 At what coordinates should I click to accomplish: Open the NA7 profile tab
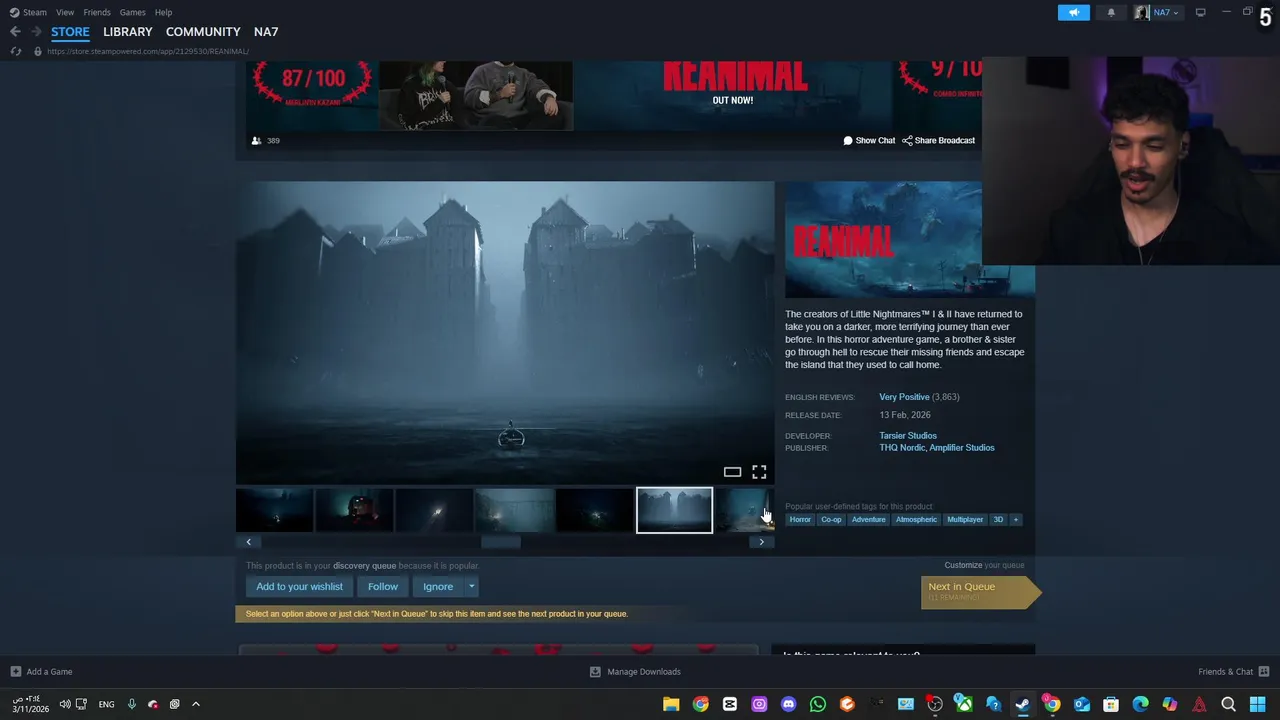pyautogui.click(x=266, y=32)
